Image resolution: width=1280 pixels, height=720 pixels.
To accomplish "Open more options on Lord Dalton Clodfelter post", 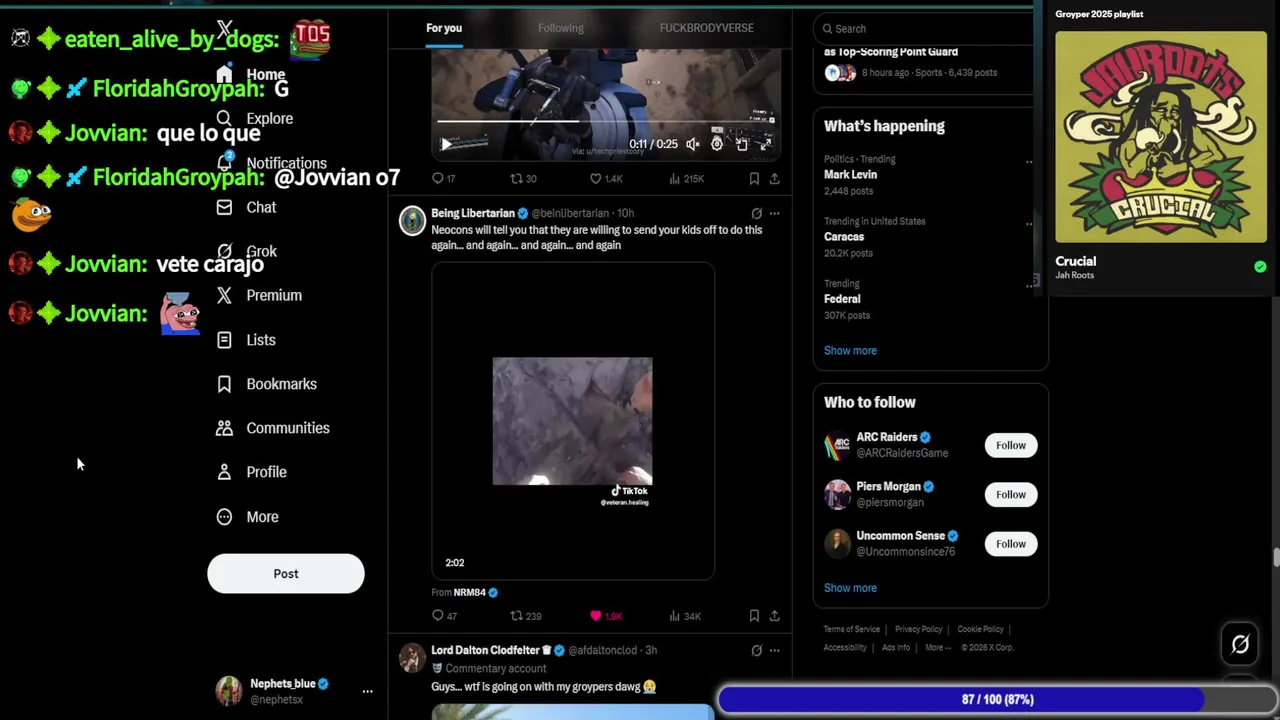I will click(774, 650).
